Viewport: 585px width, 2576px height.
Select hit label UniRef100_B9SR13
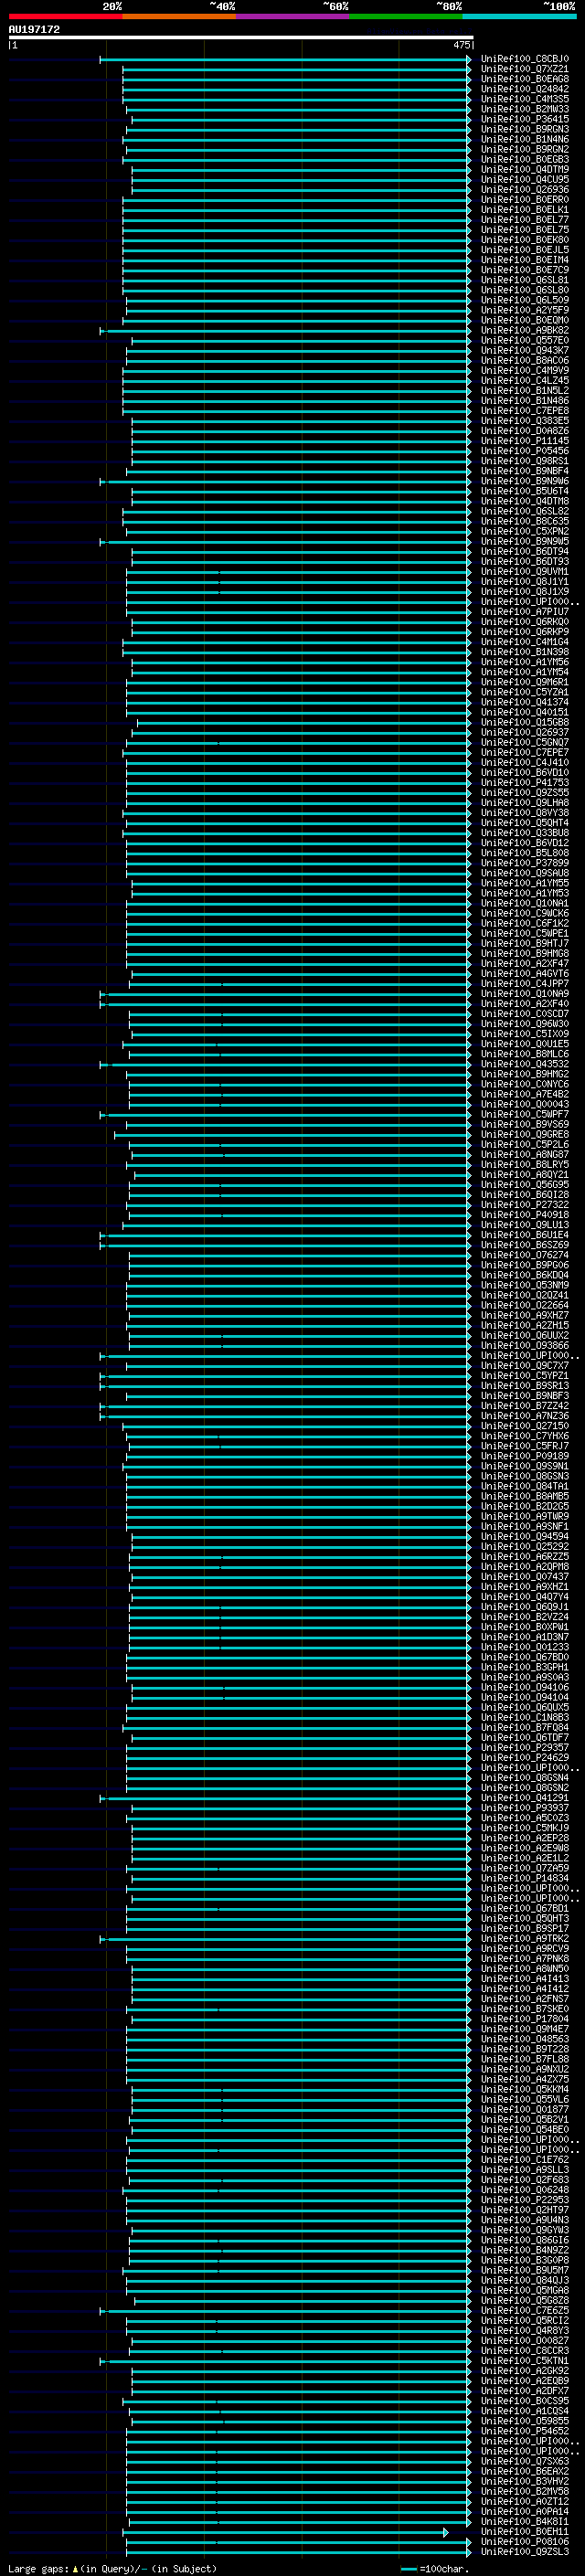(x=524, y=1385)
